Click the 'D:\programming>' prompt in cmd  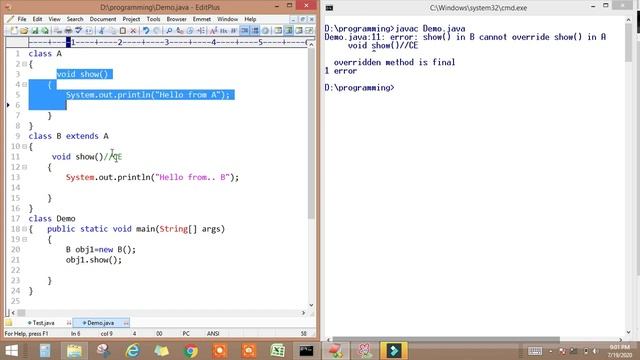pyautogui.click(x=359, y=88)
